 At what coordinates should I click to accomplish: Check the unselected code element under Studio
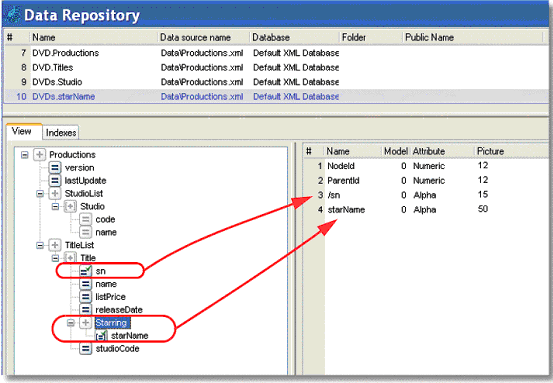tap(85, 219)
